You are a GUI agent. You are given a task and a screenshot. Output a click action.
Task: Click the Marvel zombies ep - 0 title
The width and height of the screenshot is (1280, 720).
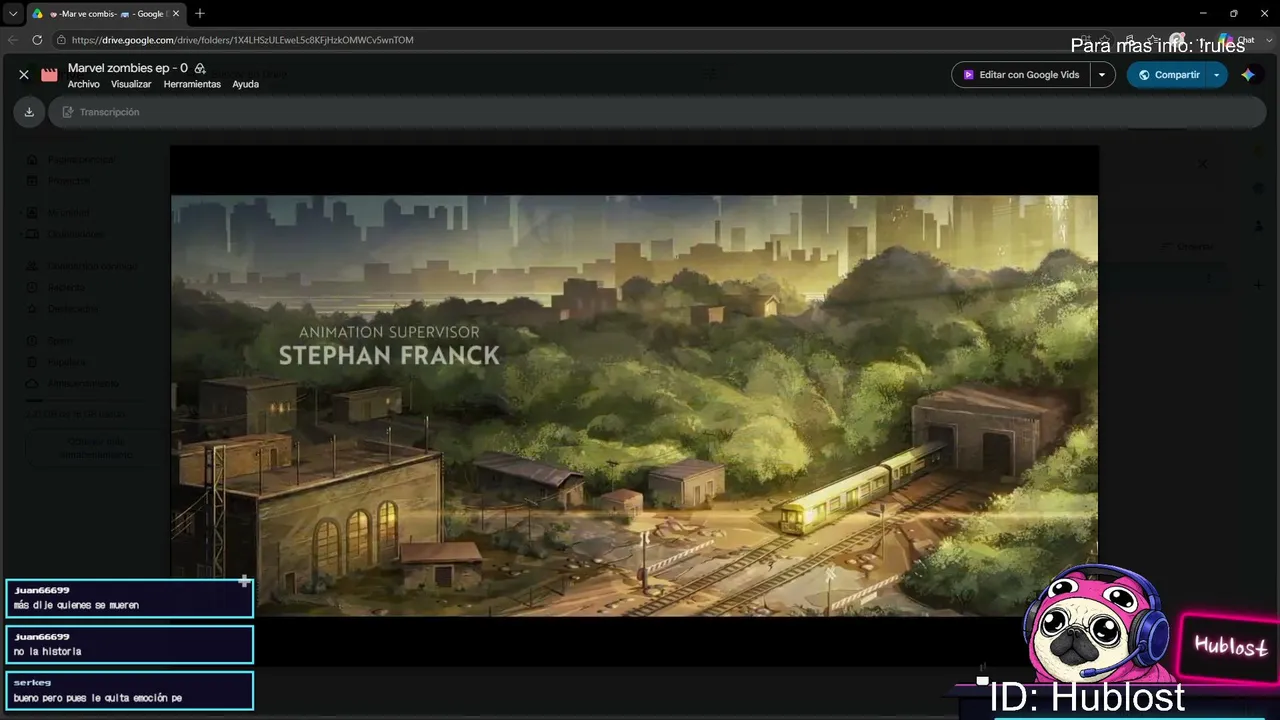[128, 68]
